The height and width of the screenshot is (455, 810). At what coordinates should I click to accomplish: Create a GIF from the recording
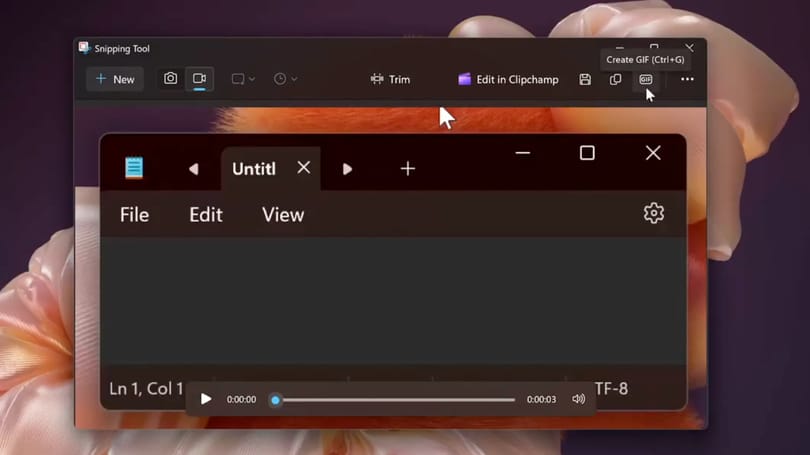point(646,79)
